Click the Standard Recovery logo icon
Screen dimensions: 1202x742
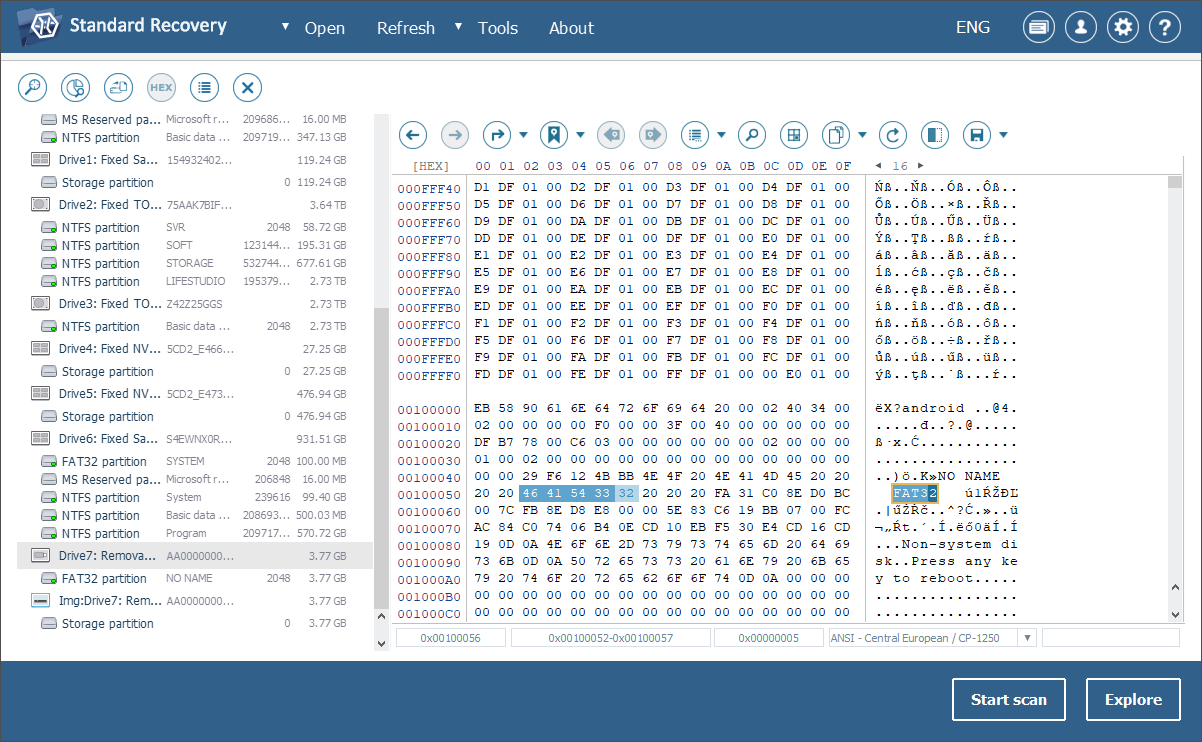[x=37, y=27]
